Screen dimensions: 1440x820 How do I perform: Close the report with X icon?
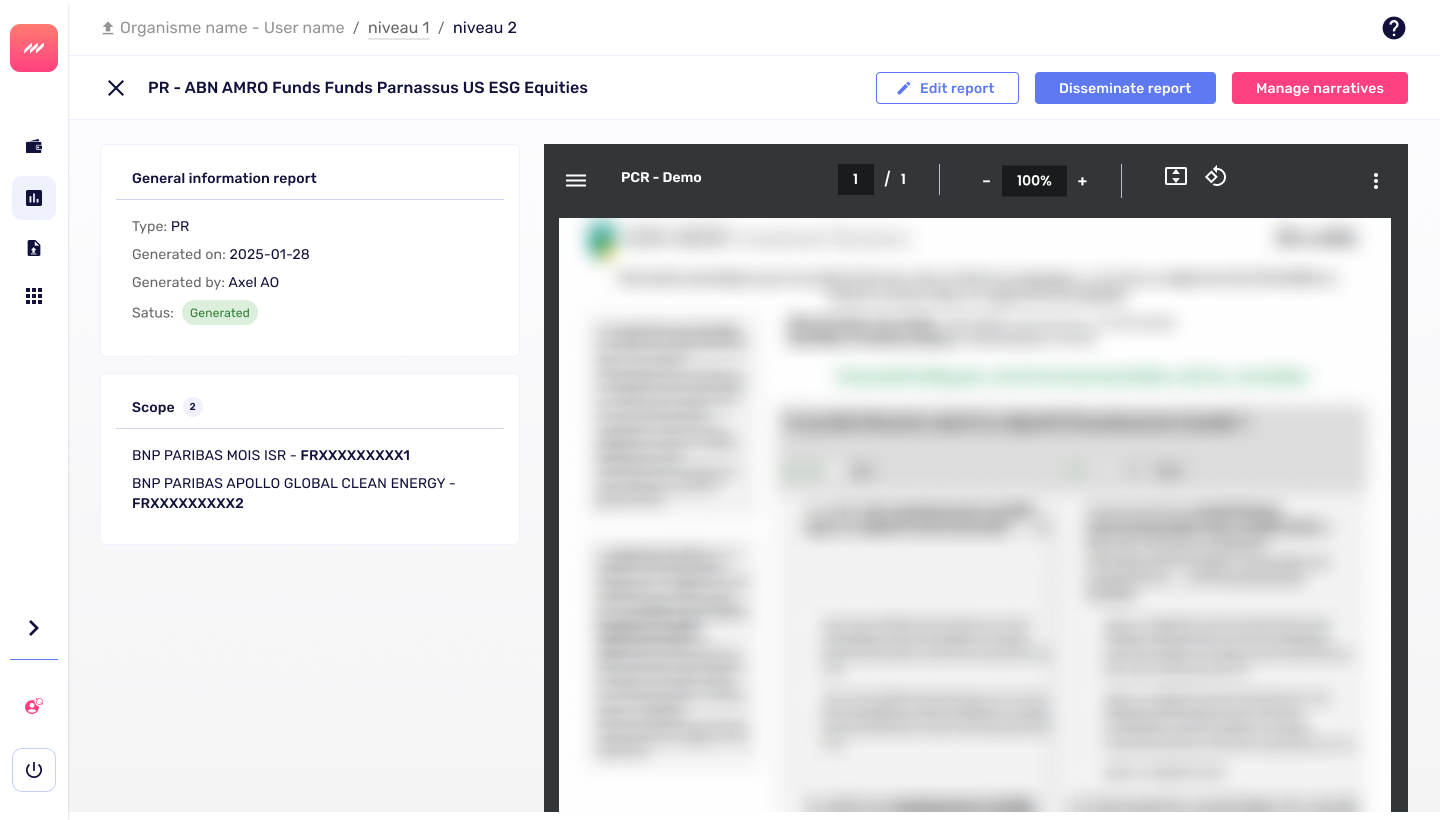click(x=116, y=88)
